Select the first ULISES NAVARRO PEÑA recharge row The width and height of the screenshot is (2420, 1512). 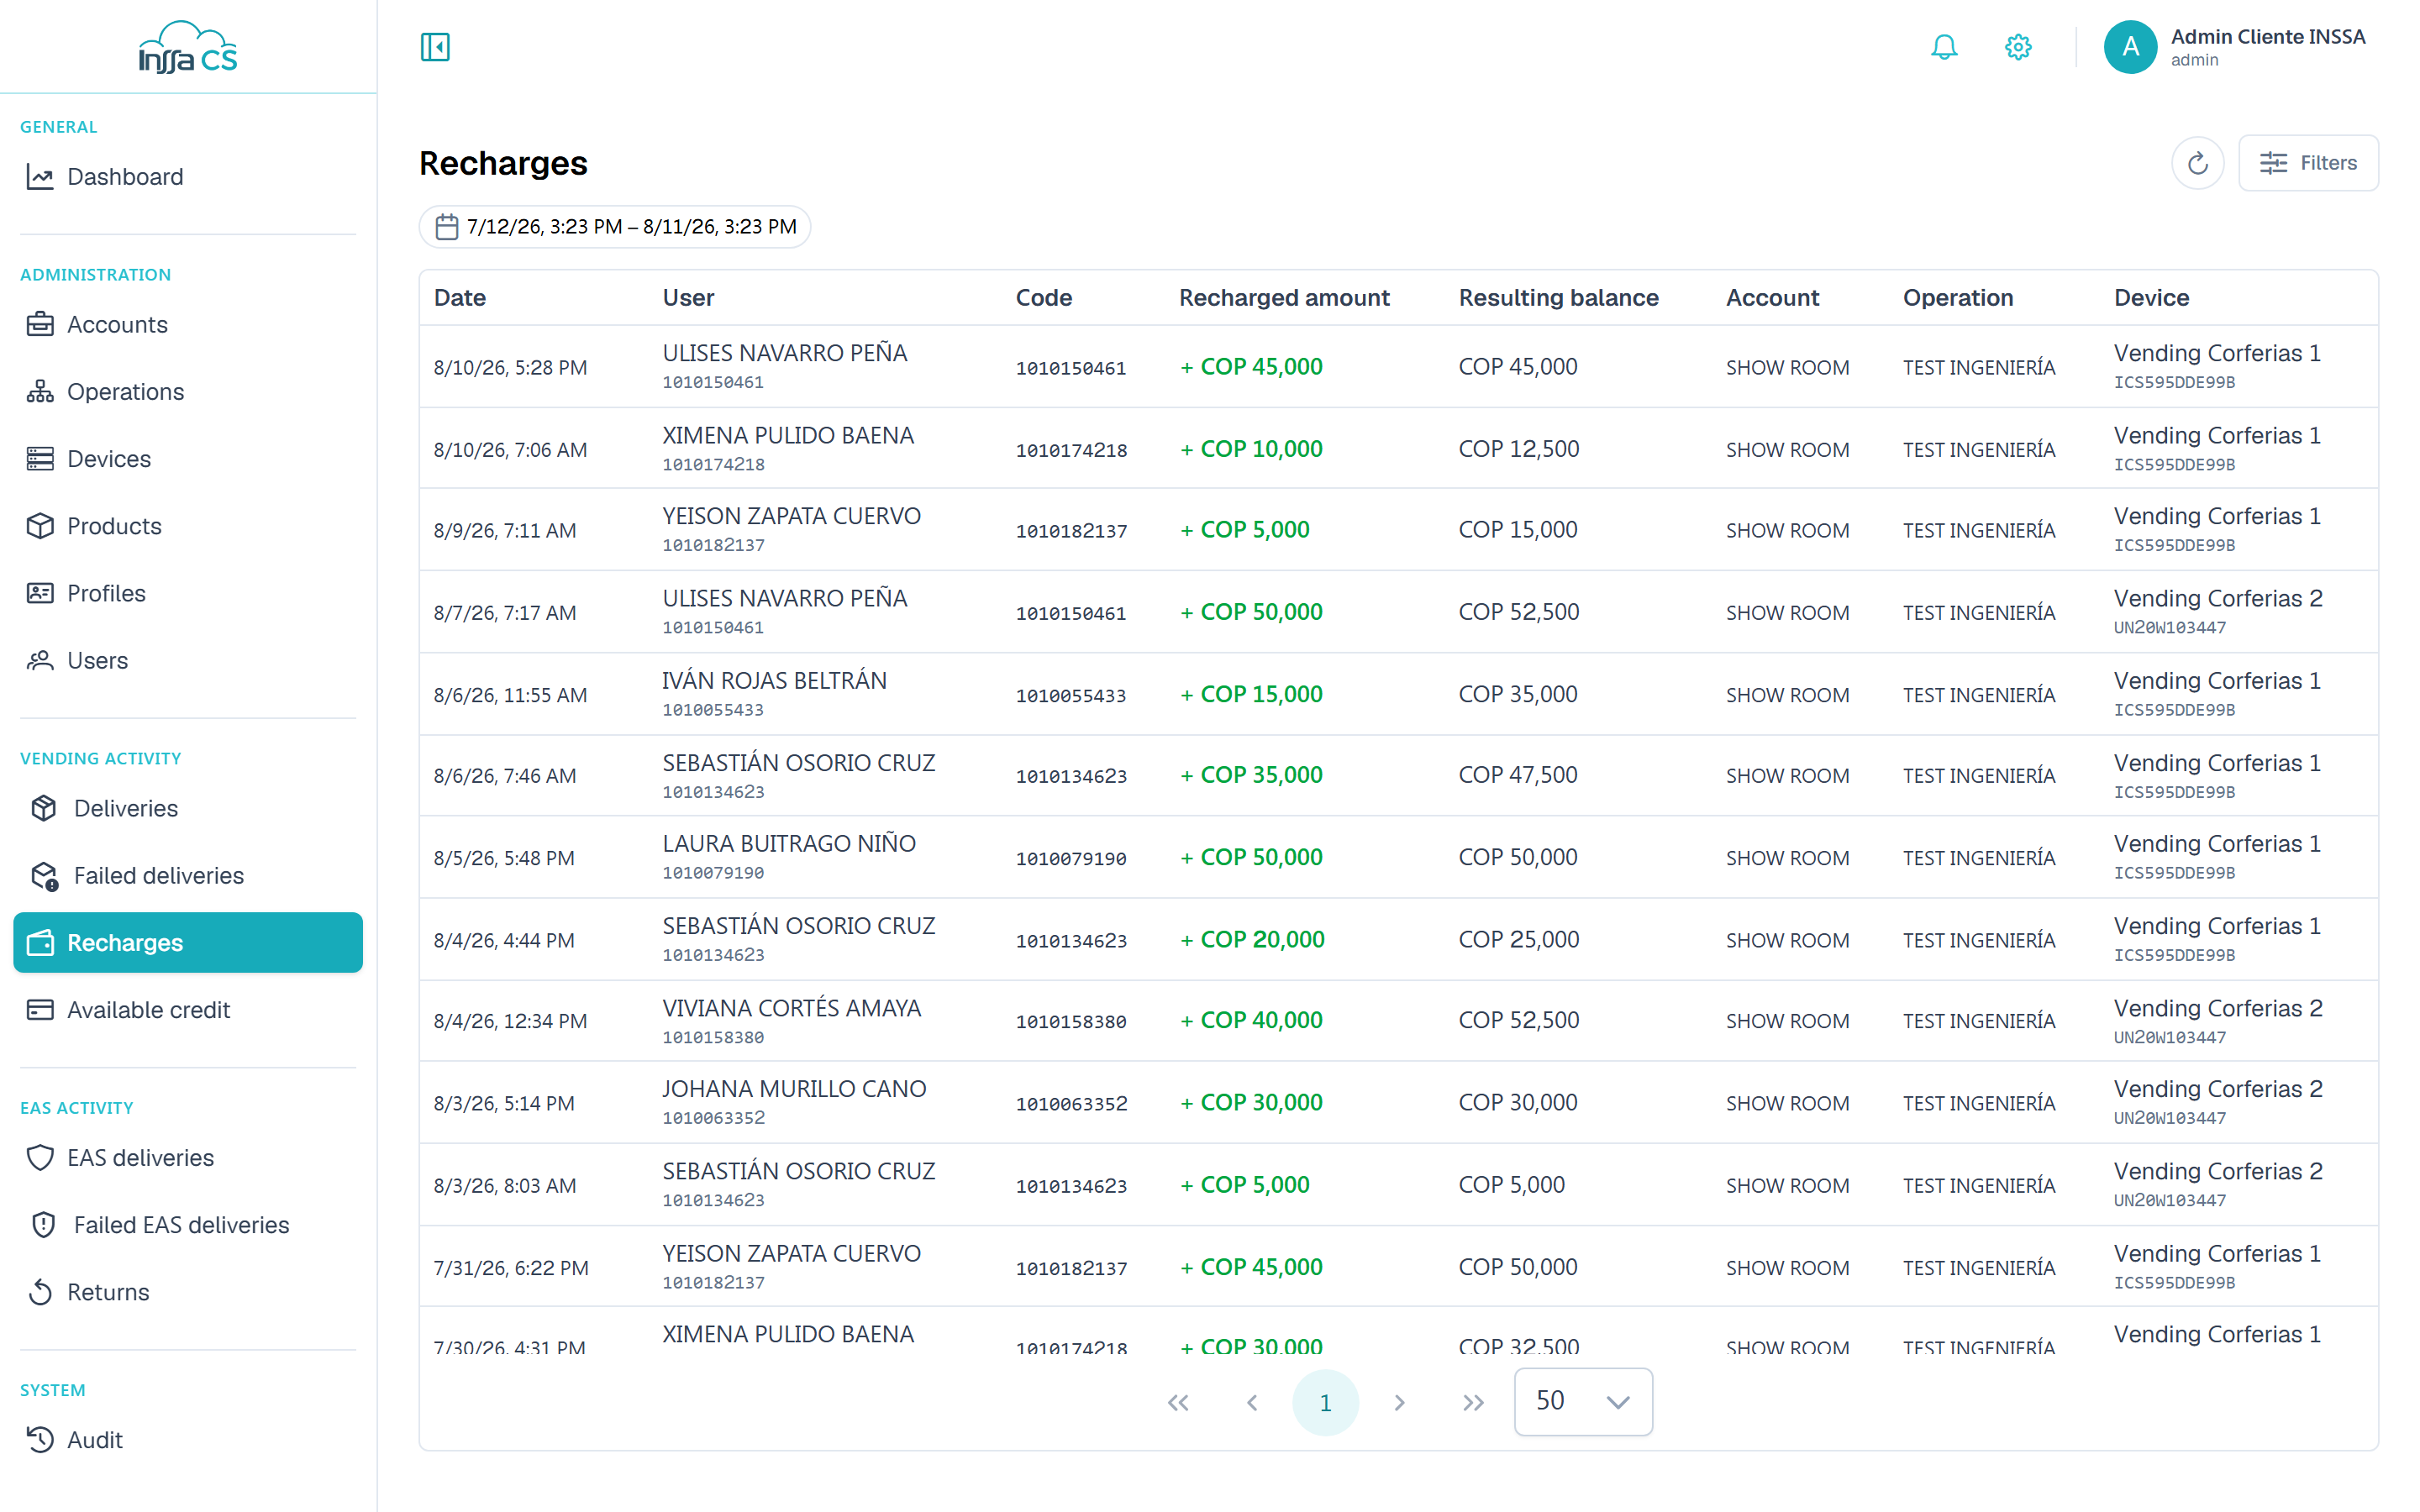1398,367
